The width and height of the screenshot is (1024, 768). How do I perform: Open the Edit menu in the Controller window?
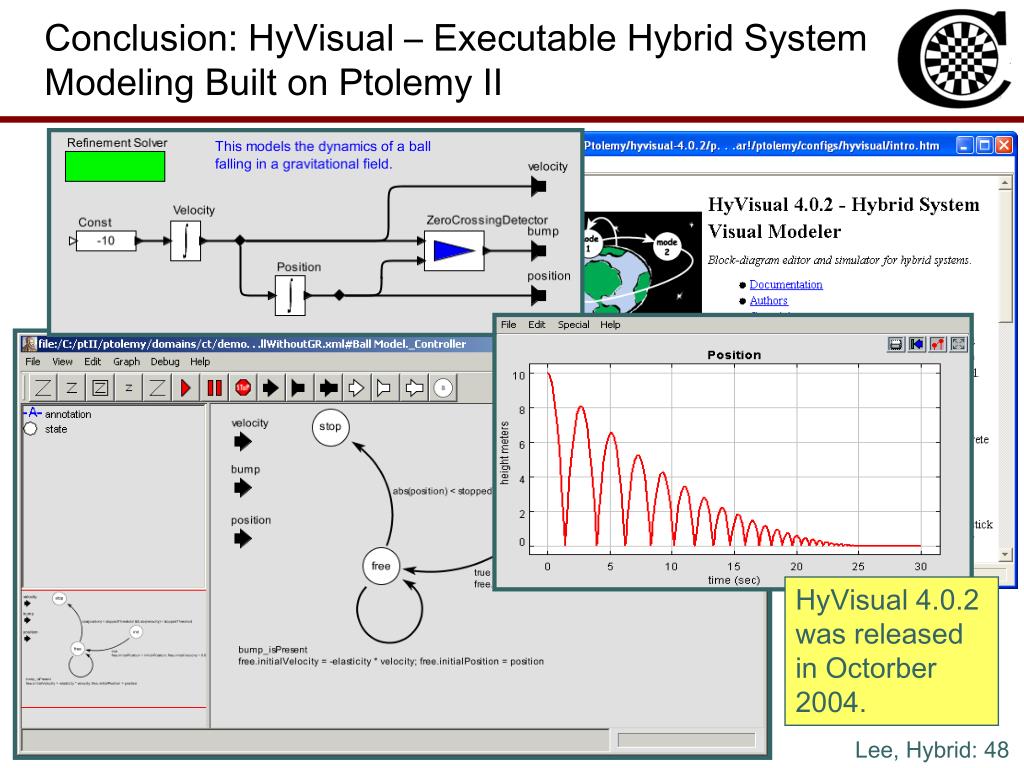[x=92, y=361]
